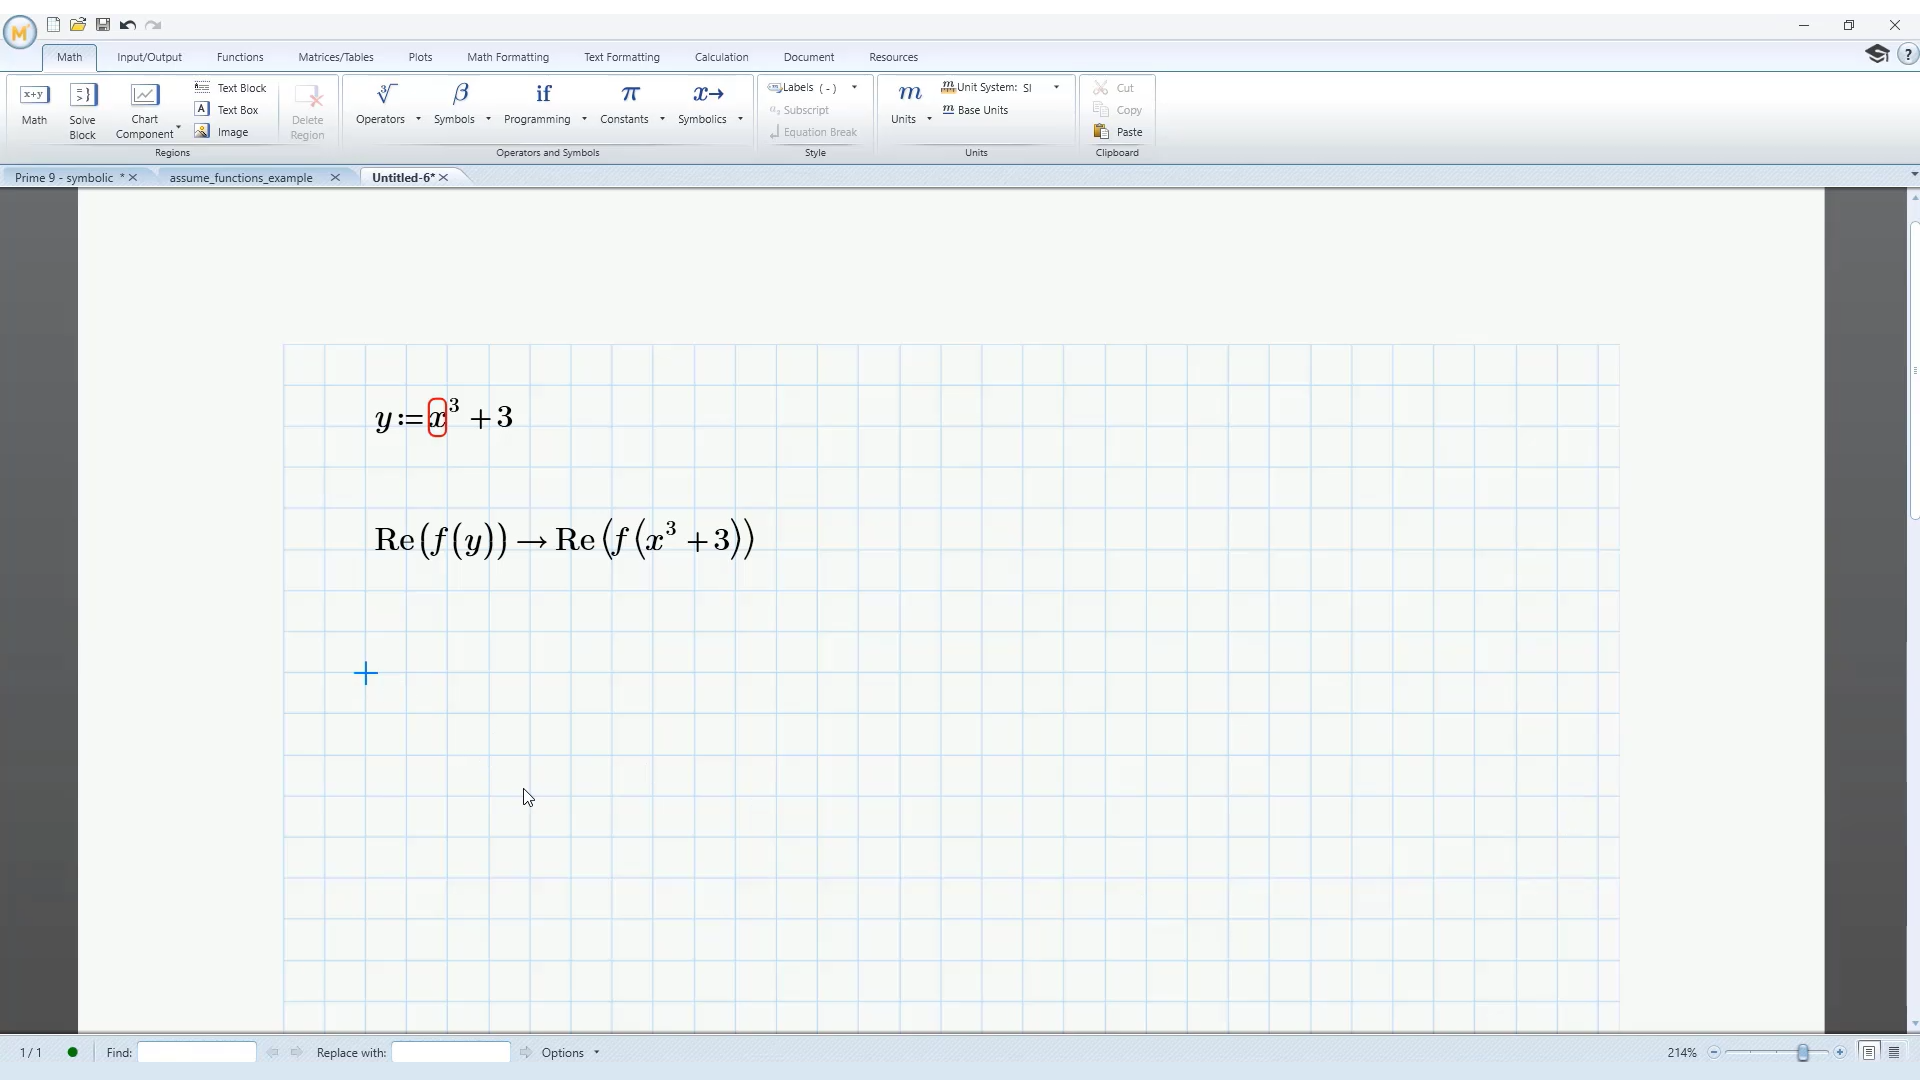Switch to the Resources ribbon tab

[x=893, y=57]
